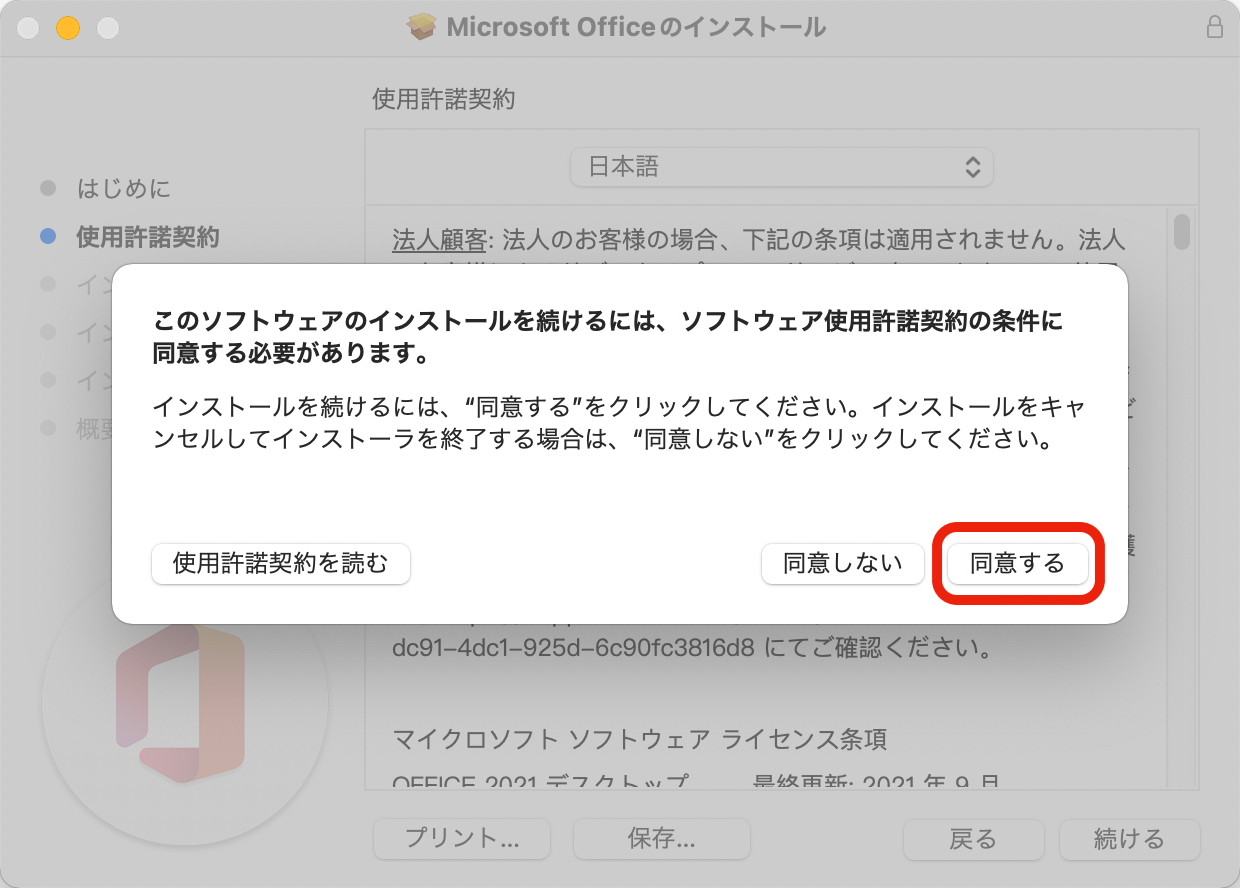Click 同意しない to decline the license
Viewport: 1240px width, 888px height.
pos(842,564)
